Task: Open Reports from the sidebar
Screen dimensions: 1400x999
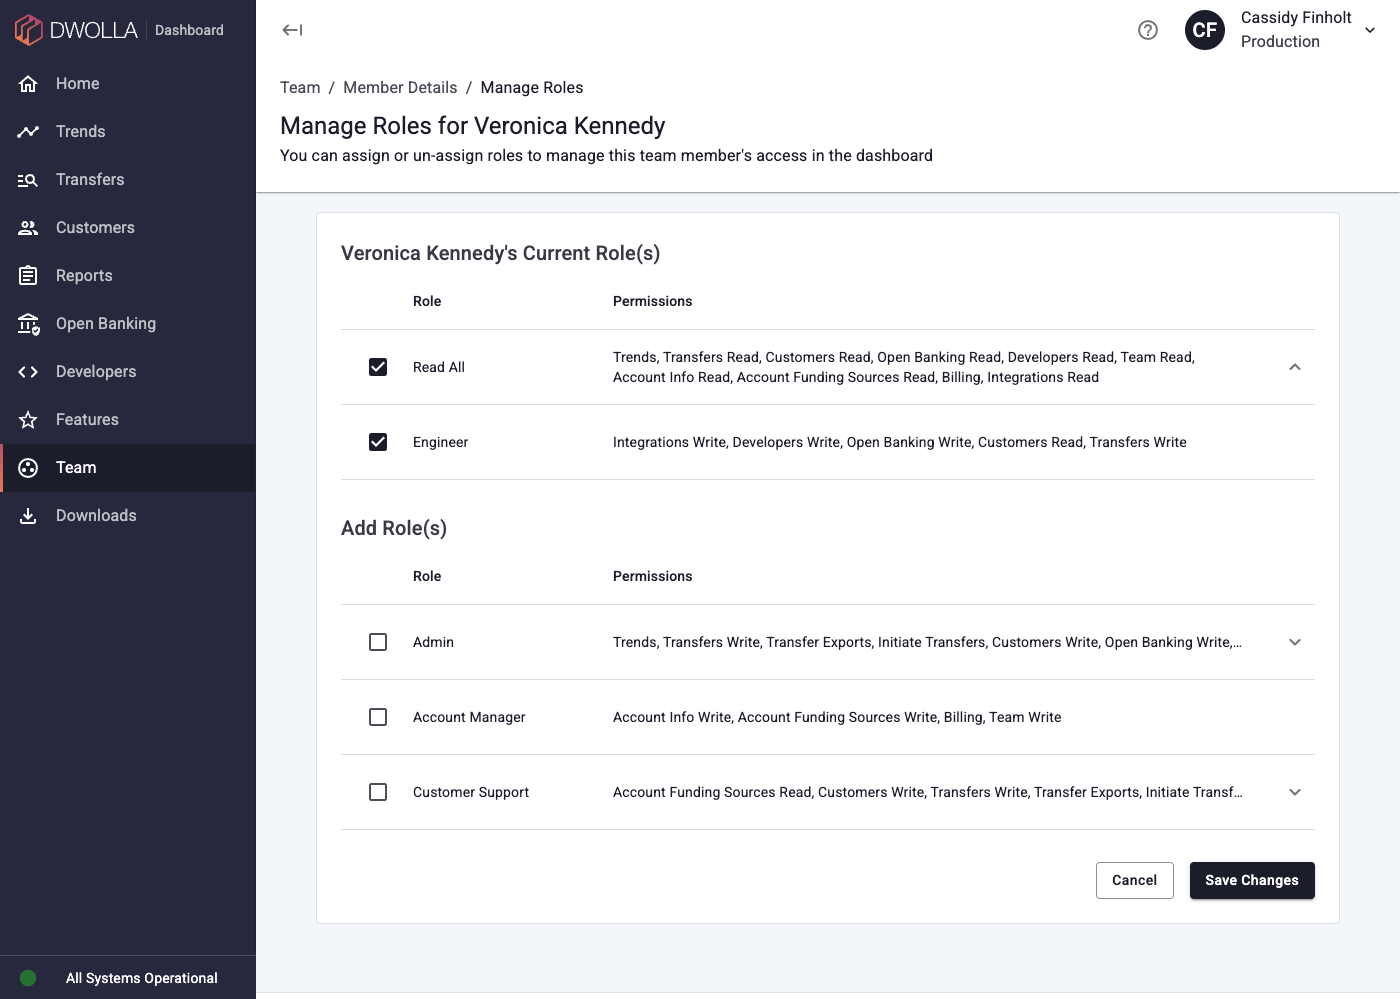Action: click(x=128, y=276)
